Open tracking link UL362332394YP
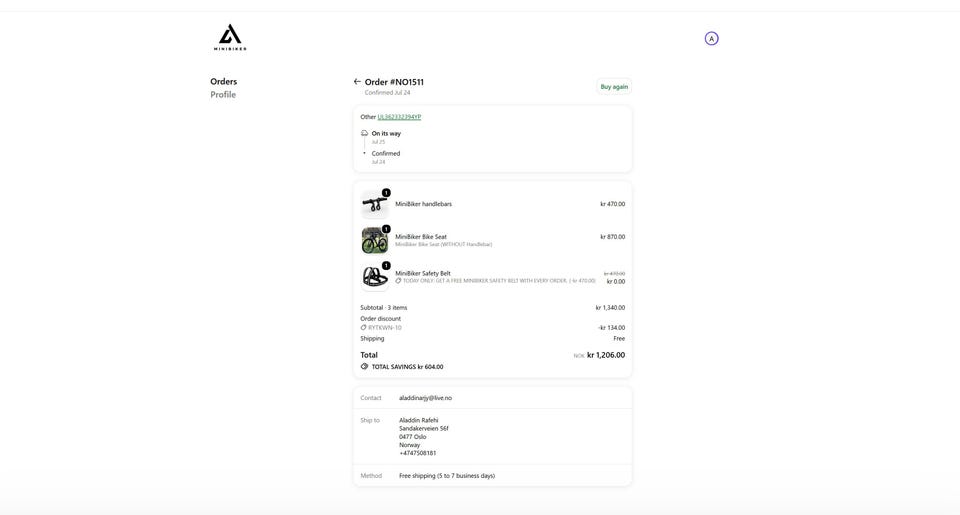 399,117
